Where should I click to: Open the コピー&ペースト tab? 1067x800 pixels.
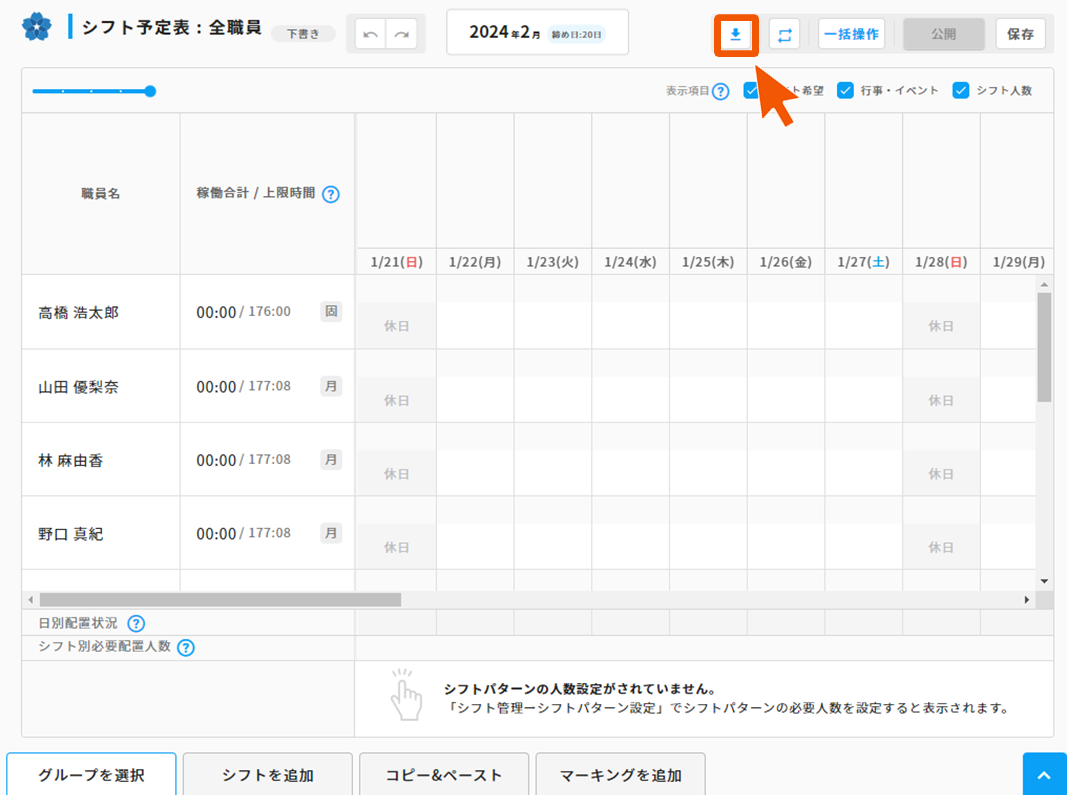(x=444, y=775)
